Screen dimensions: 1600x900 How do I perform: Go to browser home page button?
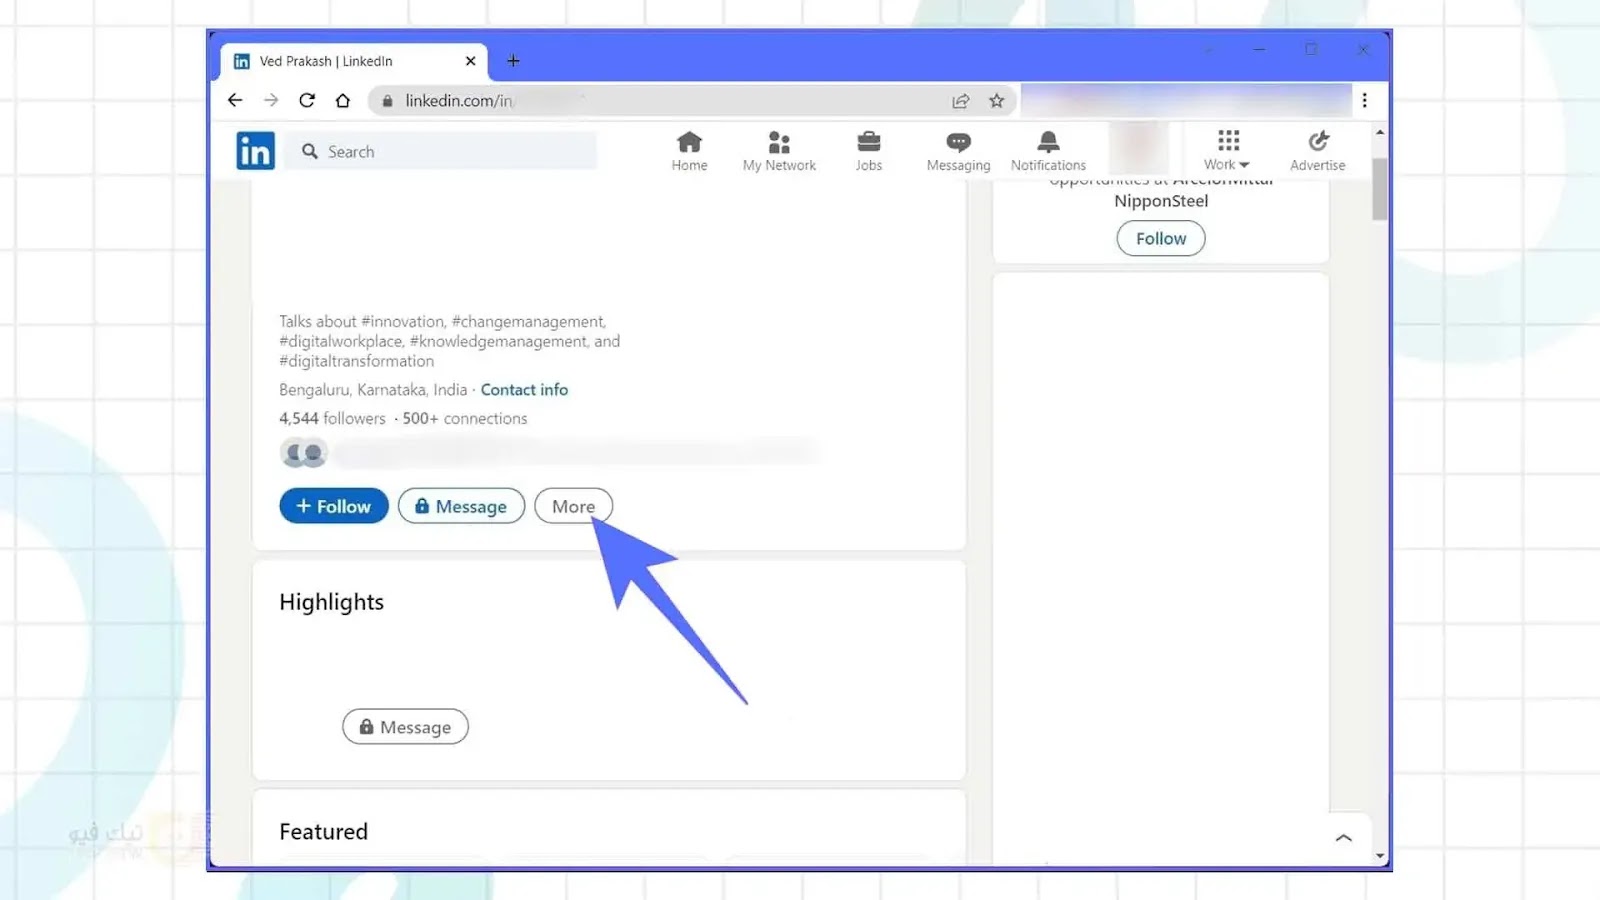[343, 100]
